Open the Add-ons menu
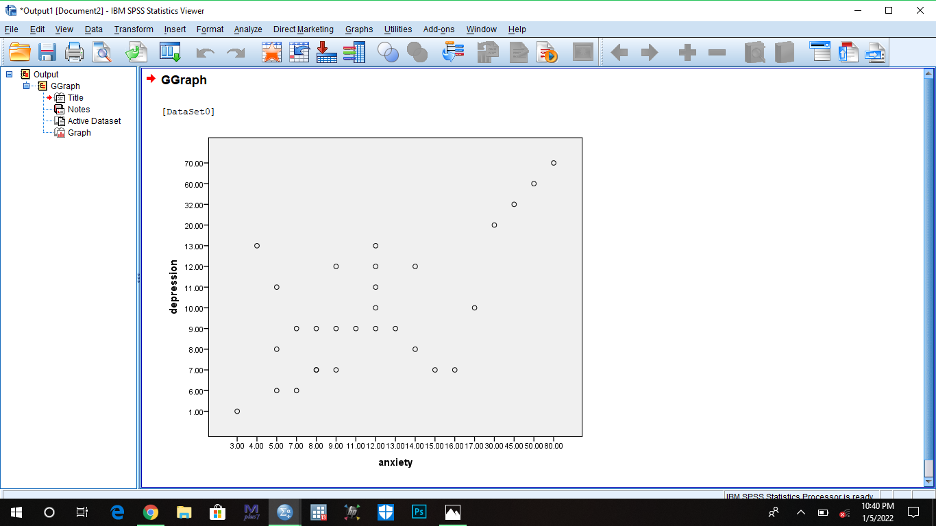 (x=439, y=29)
